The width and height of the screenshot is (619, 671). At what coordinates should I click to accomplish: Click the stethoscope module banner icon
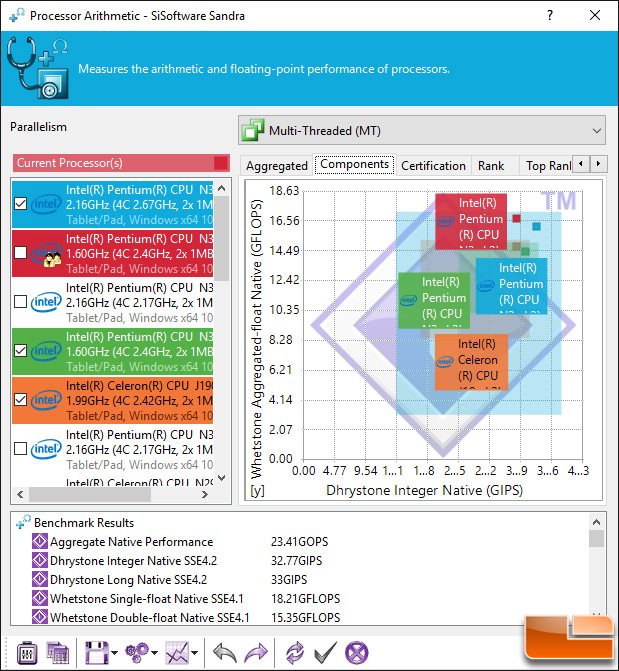pyautogui.click(x=38, y=68)
